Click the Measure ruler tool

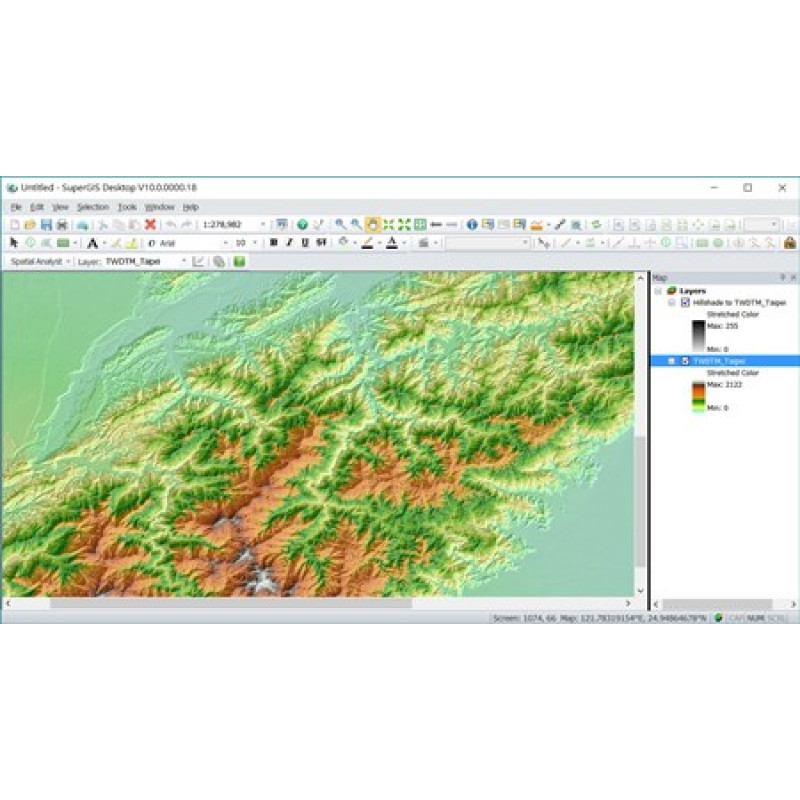click(x=560, y=224)
